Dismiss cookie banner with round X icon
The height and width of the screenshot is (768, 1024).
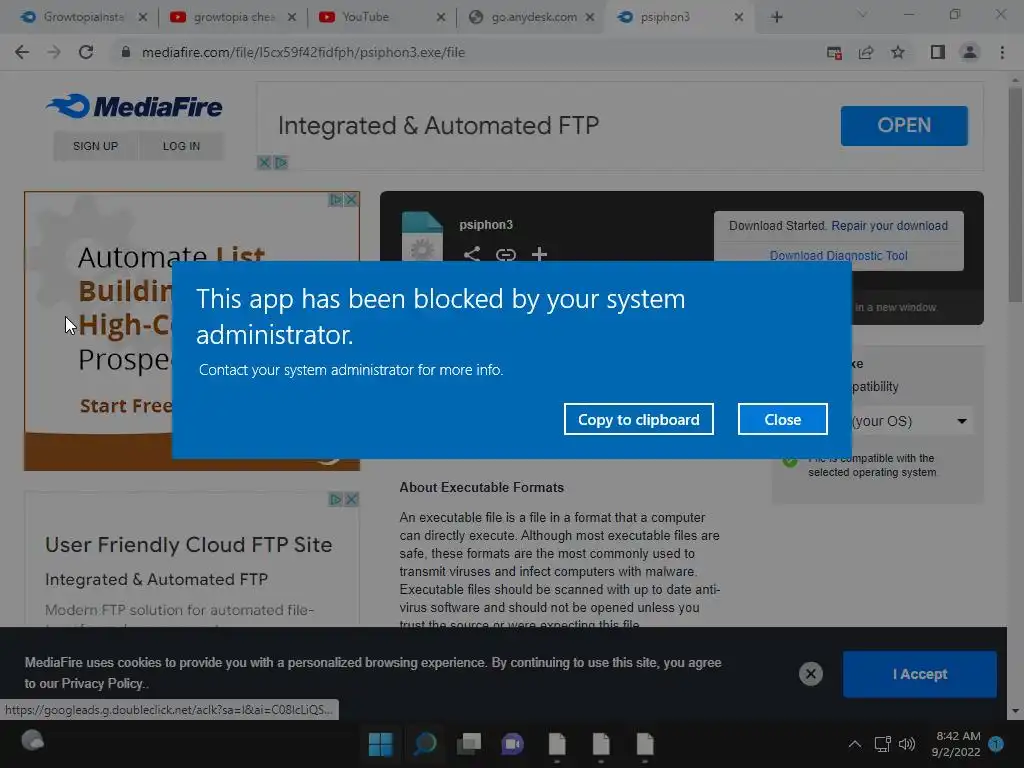[810, 674]
